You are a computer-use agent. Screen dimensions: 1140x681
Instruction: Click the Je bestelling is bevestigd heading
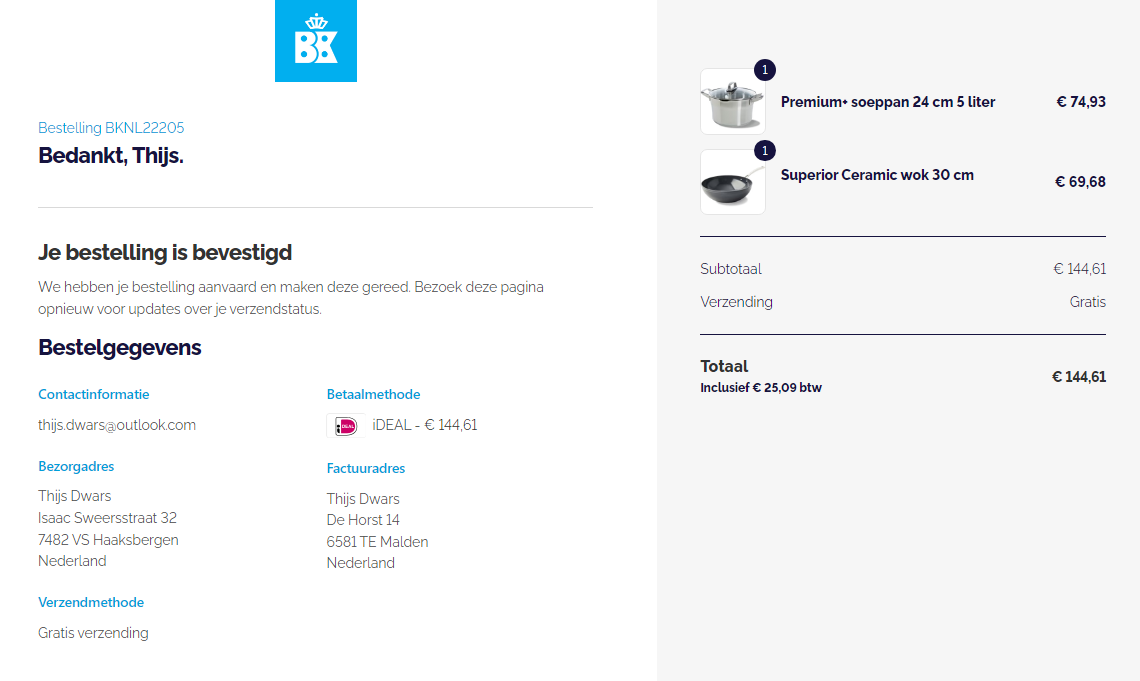pyautogui.click(x=165, y=252)
